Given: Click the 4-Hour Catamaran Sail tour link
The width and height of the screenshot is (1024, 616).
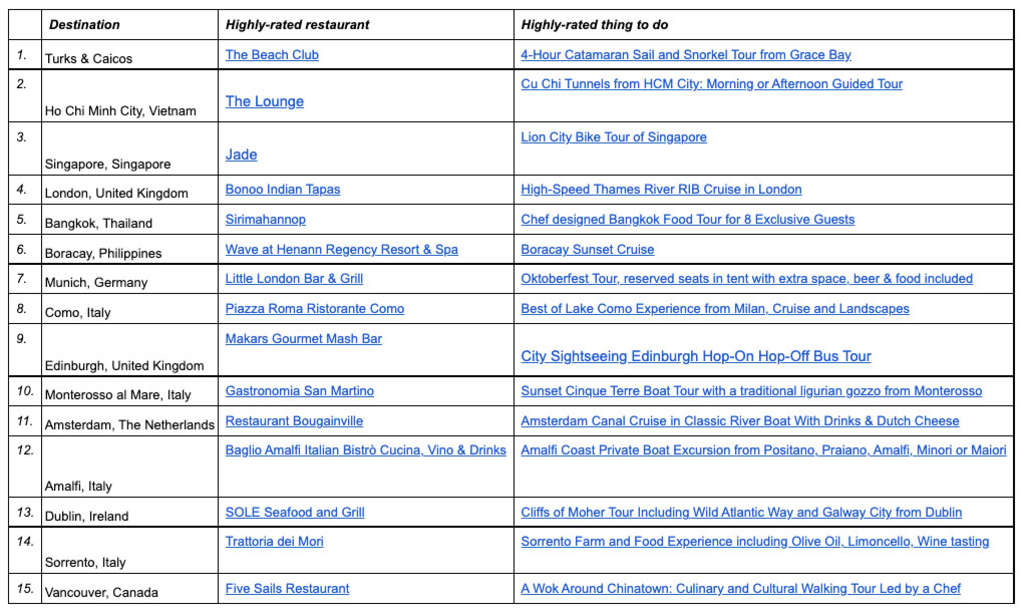Looking at the screenshot, I should coord(686,55).
